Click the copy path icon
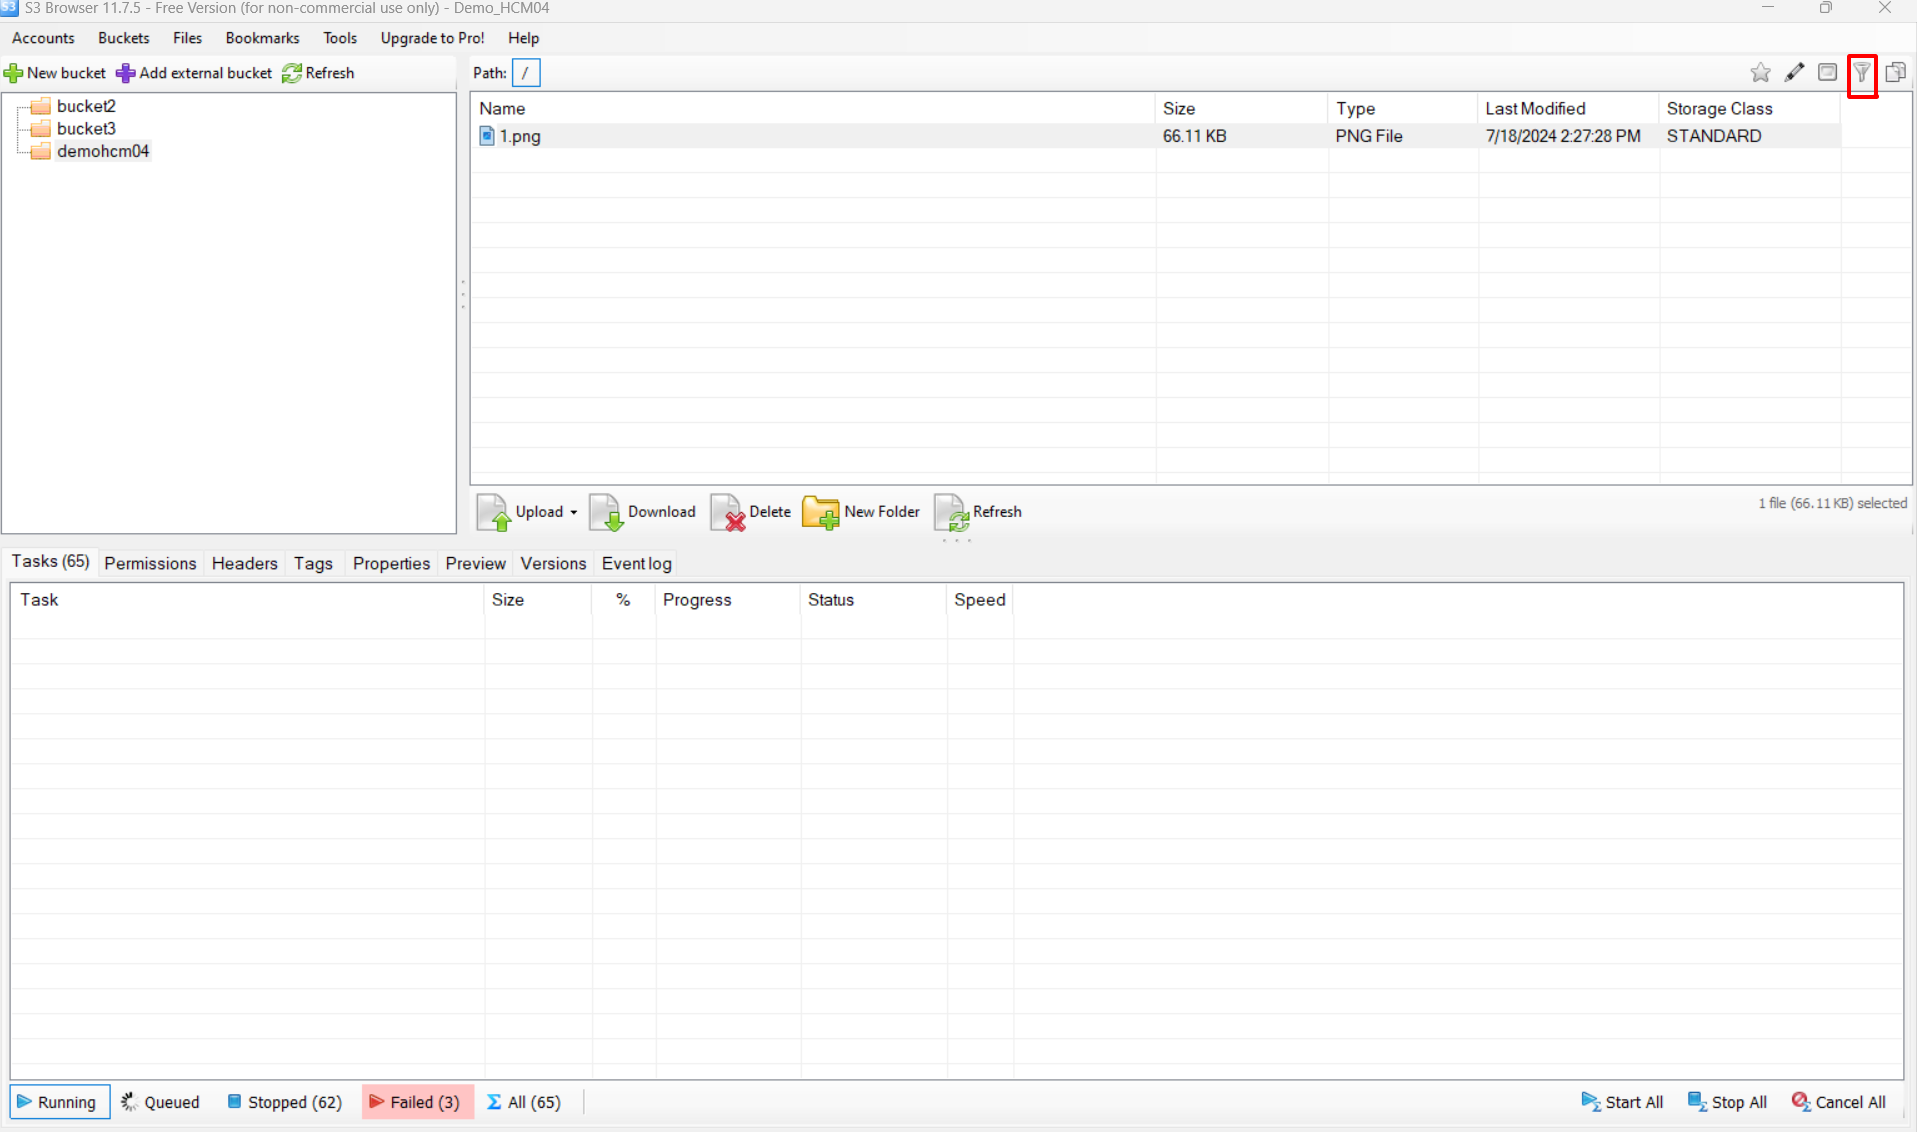The width and height of the screenshot is (1917, 1132). [1895, 73]
